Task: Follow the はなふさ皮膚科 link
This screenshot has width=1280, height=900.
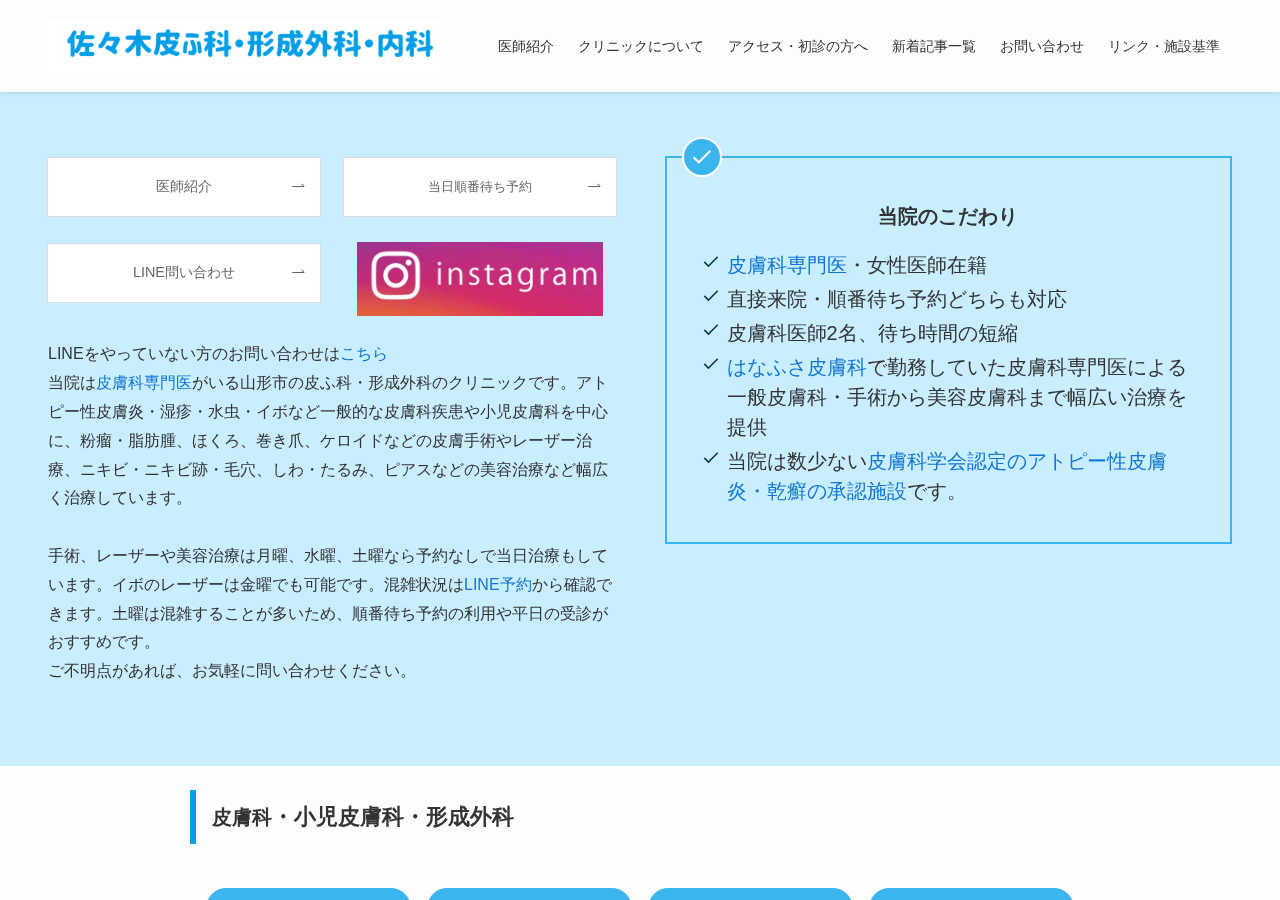Action: 797,368
